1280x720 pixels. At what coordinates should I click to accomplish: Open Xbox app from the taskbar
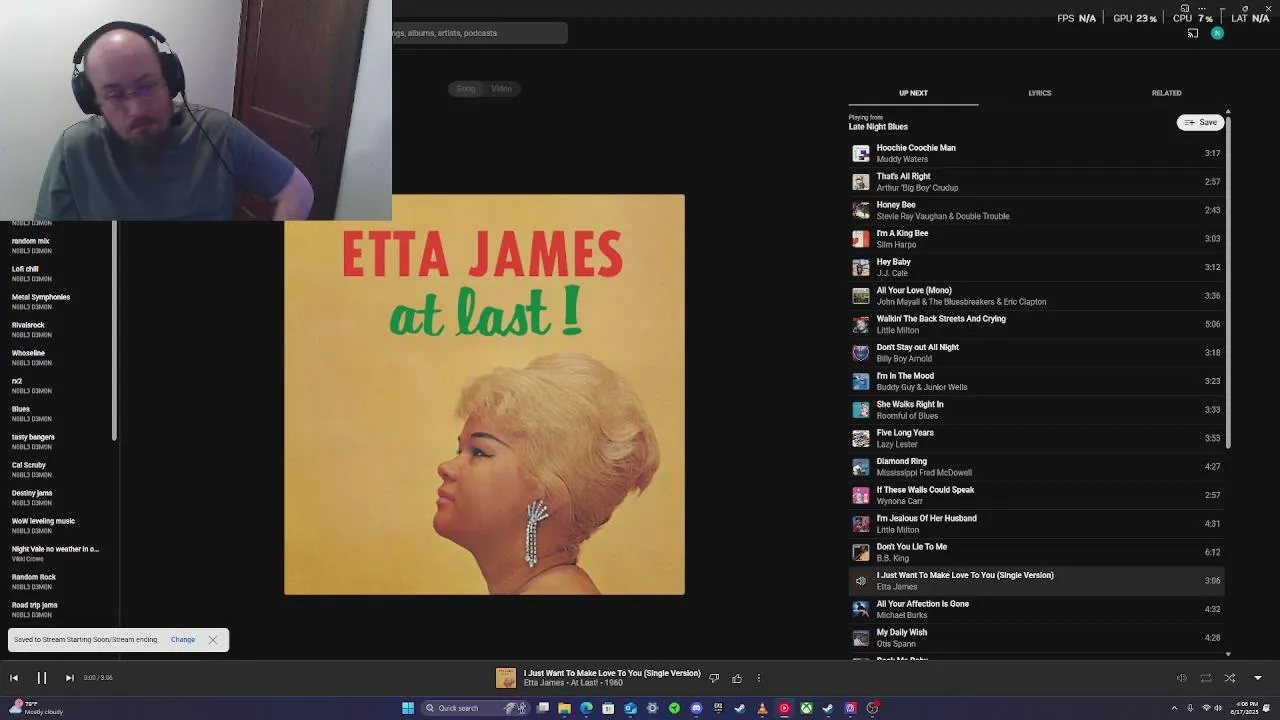(x=806, y=708)
